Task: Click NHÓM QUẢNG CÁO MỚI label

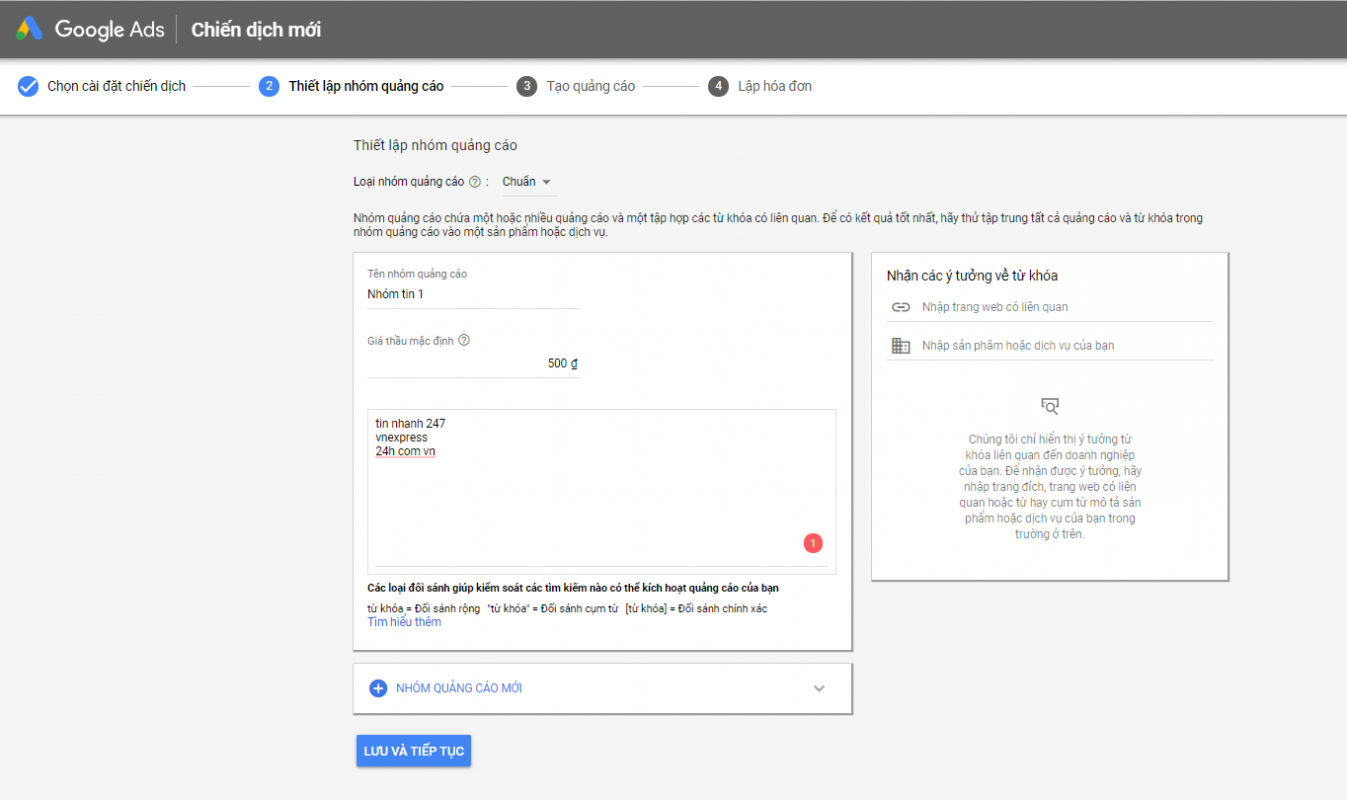Action: tap(459, 688)
